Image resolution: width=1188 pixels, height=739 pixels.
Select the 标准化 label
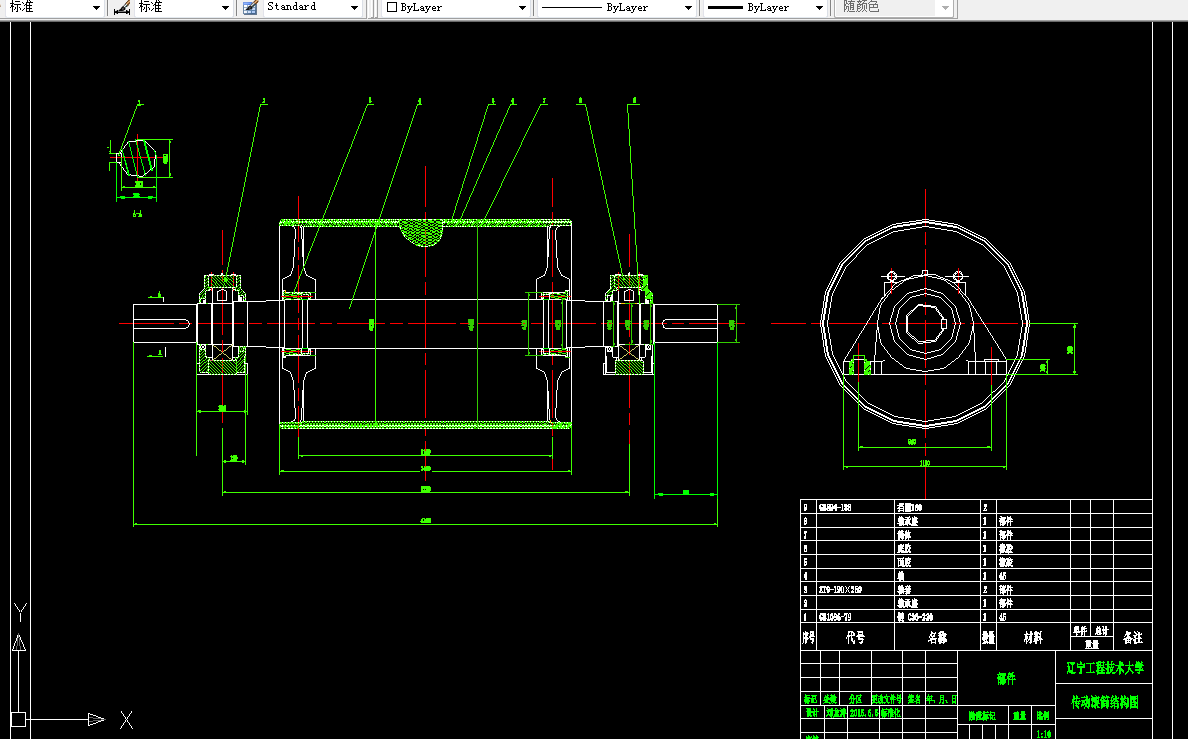[890, 713]
